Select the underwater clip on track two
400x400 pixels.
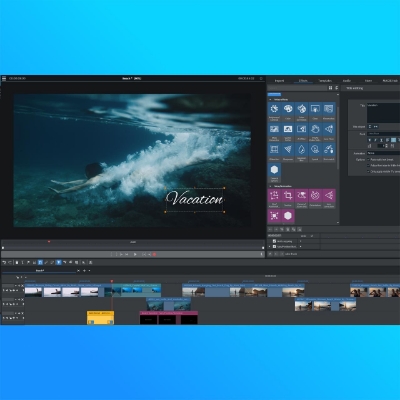[x=169, y=304]
